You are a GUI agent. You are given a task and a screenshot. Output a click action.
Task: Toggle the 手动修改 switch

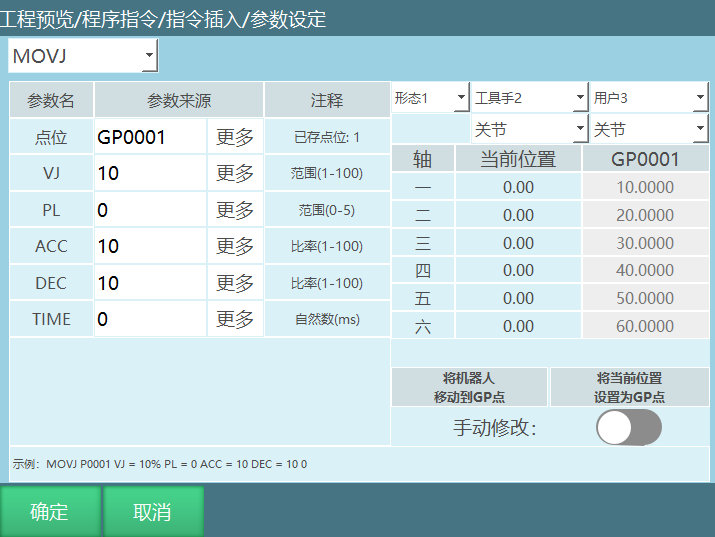coord(628,428)
